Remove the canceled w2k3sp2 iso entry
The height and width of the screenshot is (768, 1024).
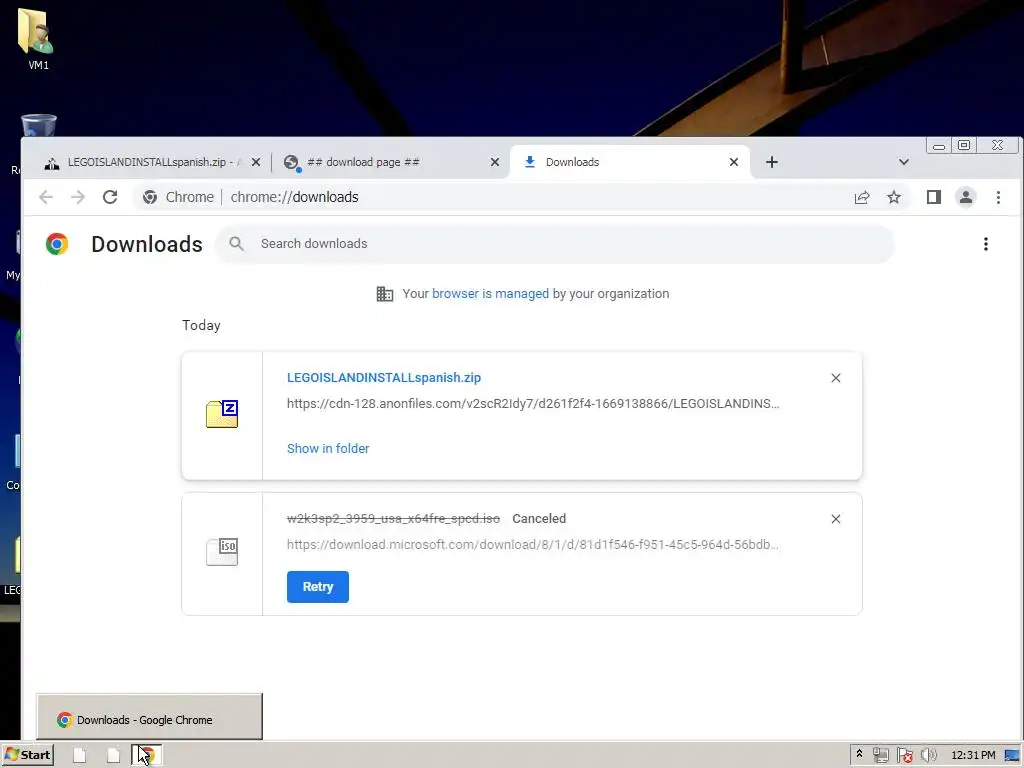pyautogui.click(x=836, y=519)
